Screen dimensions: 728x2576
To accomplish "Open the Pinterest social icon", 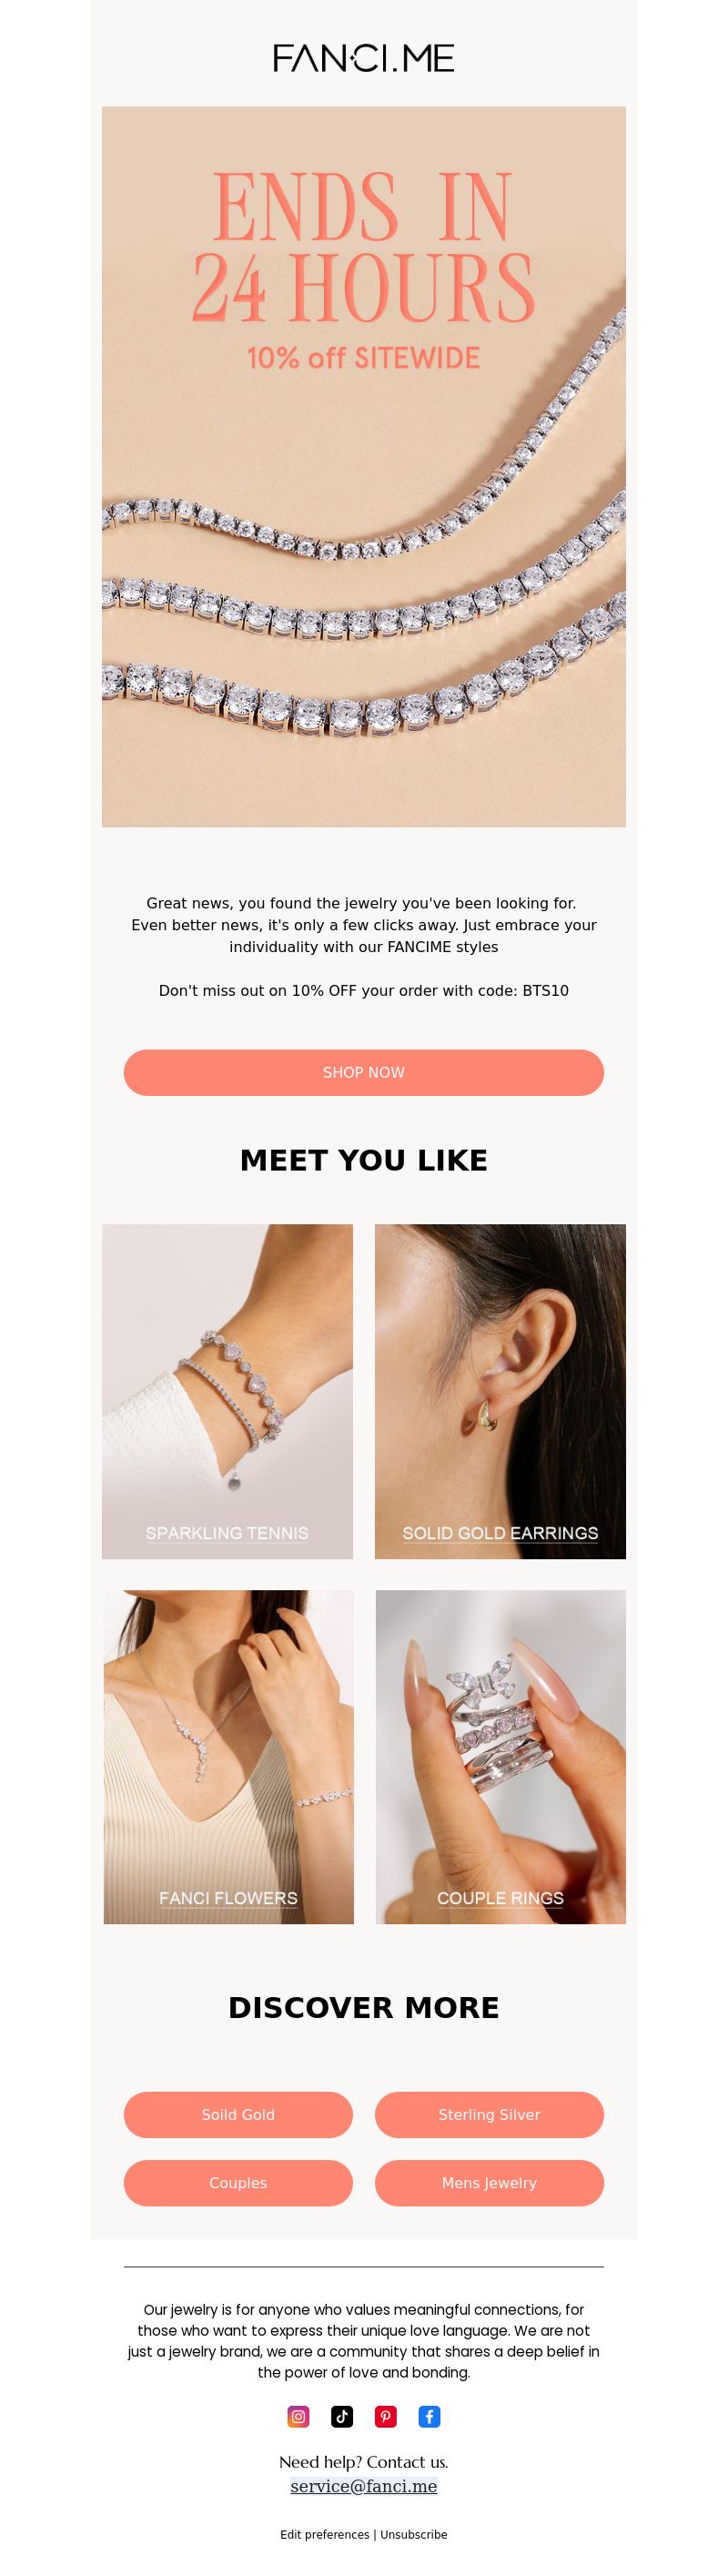I will [386, 2416].
